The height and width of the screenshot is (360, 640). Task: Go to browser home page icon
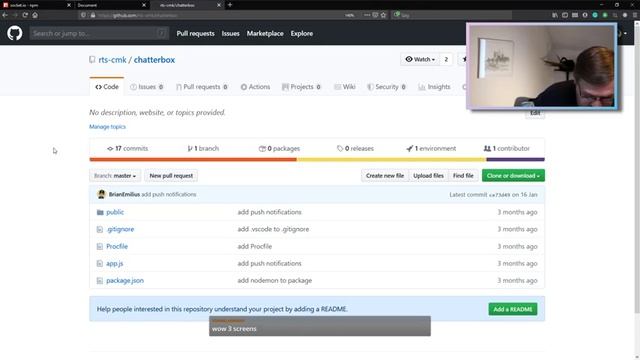pyautogui.click(x=35, y=15)
